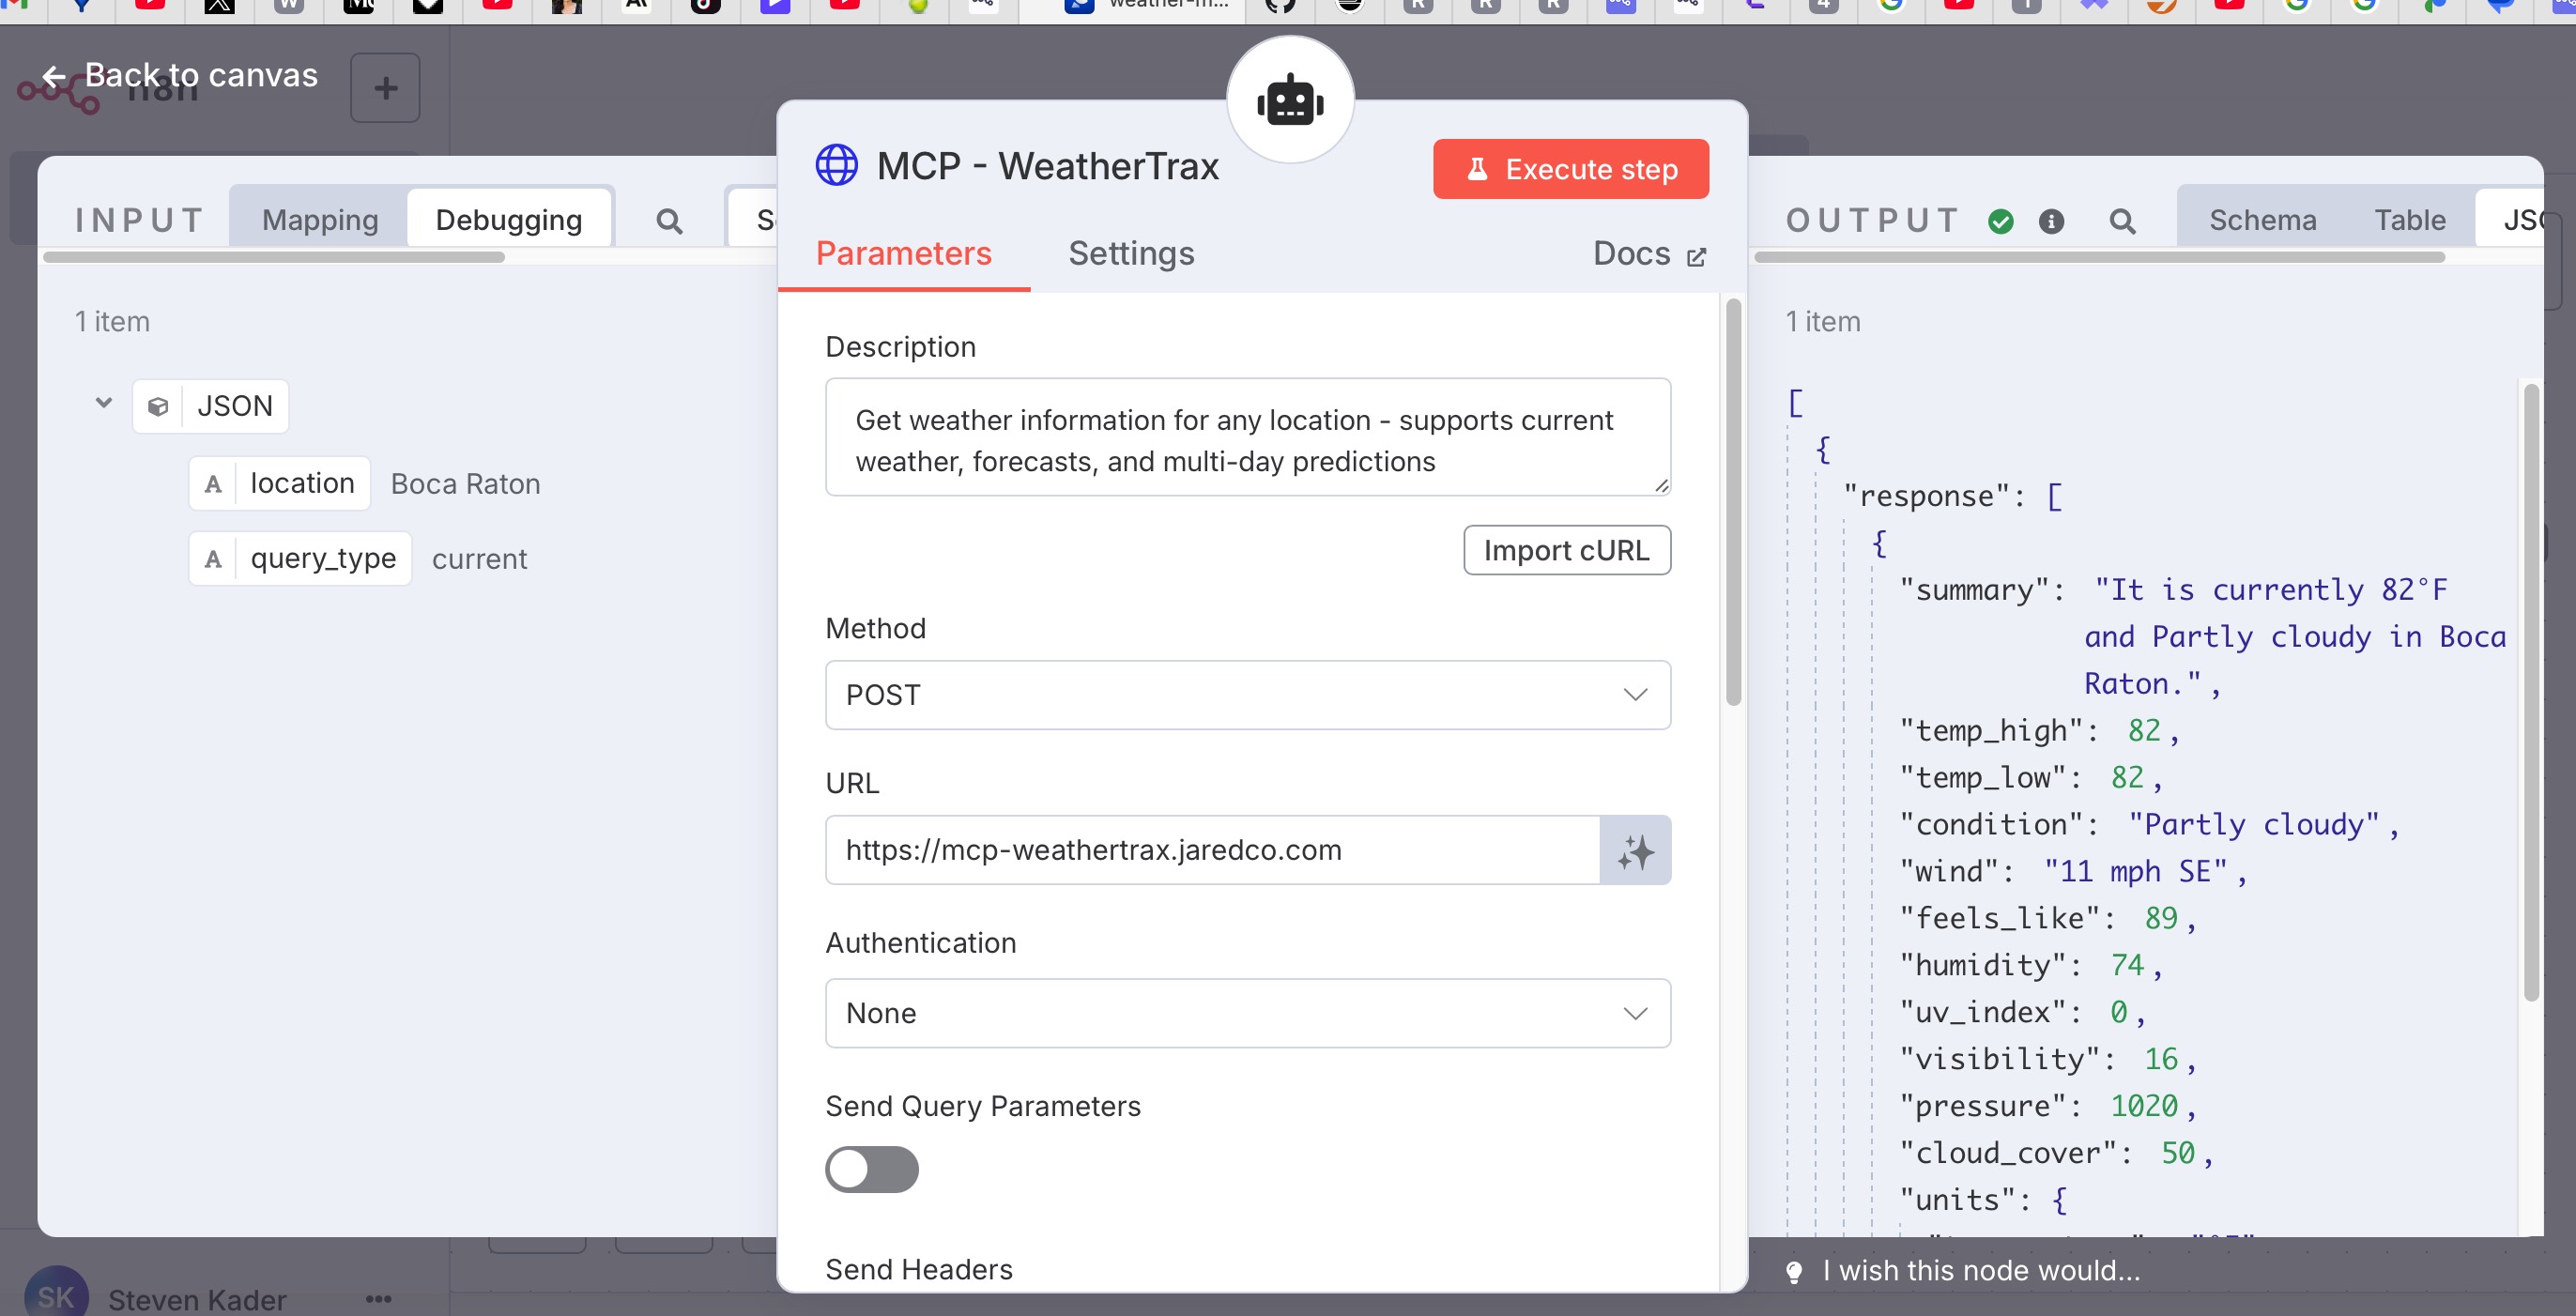
Task: Click the plus add button near the logo
Action: 385,88
